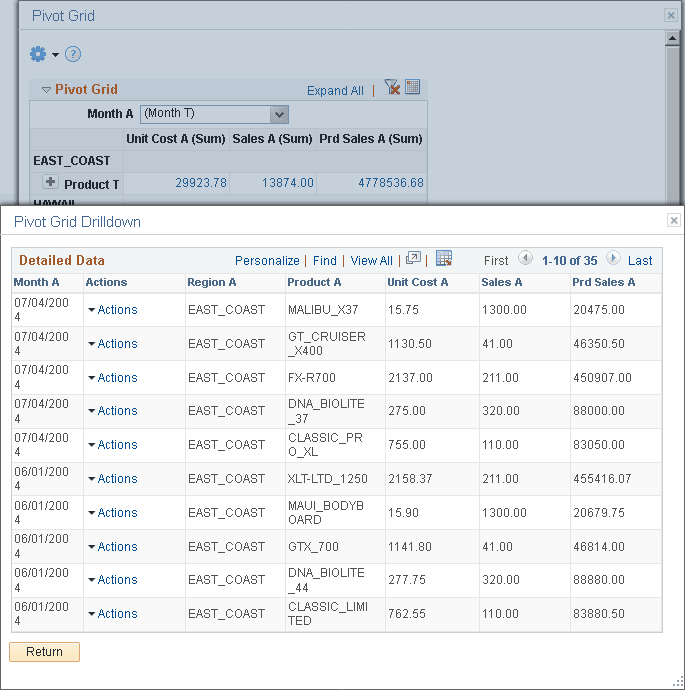Expand the Product T row plus icon
685x690 pixels.
coord(50,181)
